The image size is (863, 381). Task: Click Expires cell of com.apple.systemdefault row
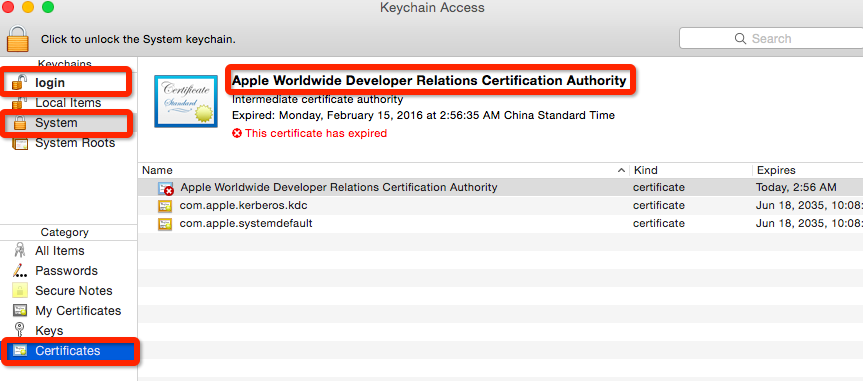[809, 224]
